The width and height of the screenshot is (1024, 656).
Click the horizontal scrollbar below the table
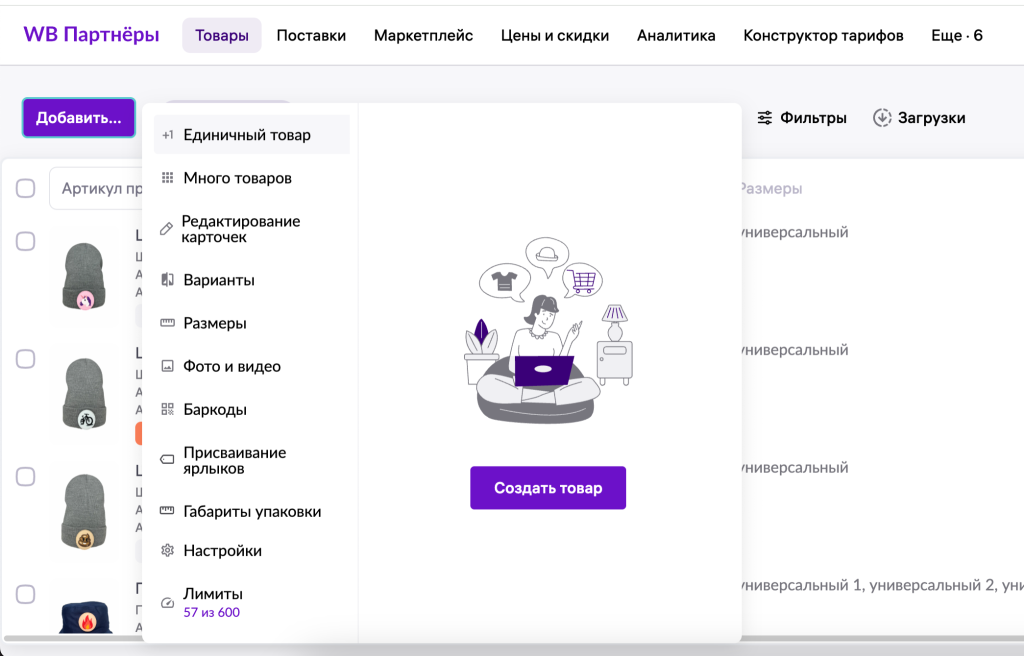point(512,638)
